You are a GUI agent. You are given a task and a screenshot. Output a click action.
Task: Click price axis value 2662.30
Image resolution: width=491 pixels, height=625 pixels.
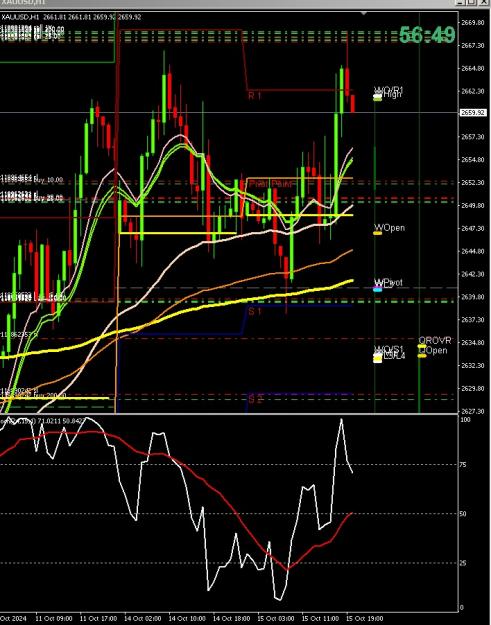[473, 91]
